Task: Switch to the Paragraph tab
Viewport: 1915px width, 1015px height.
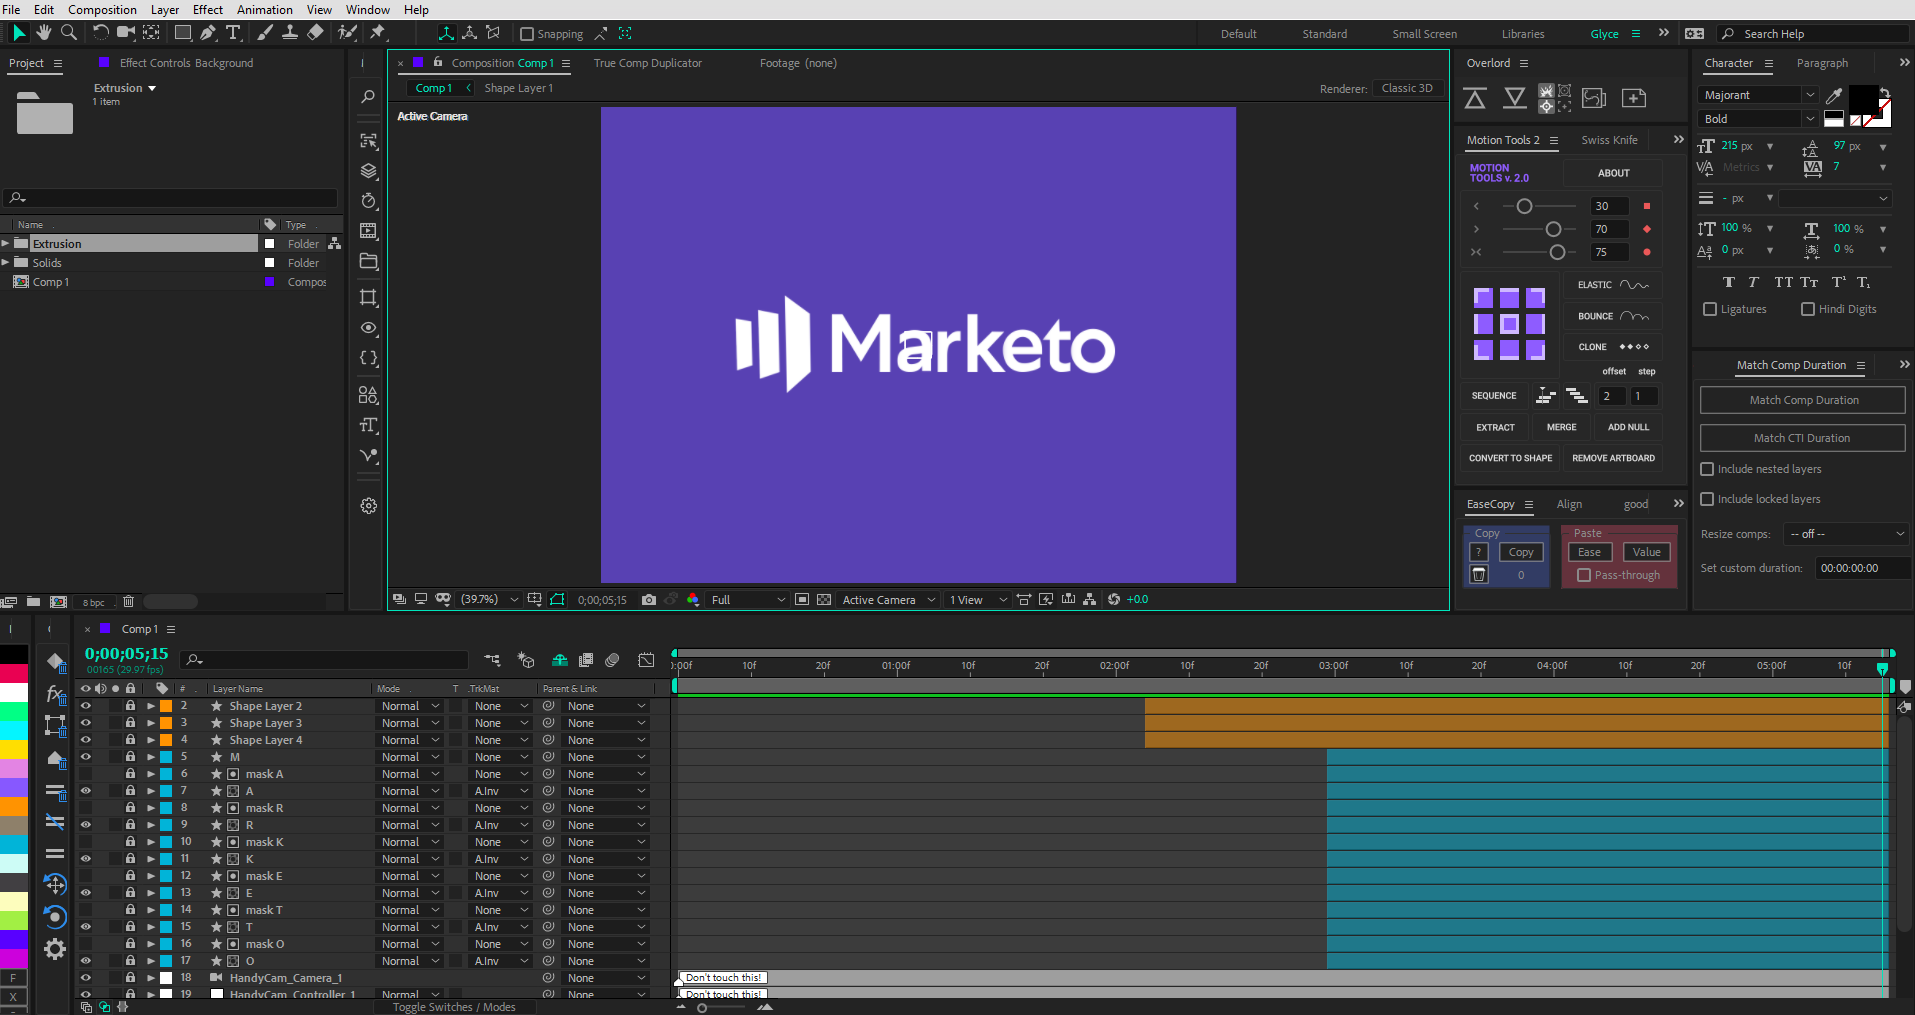Action: (1822, 63)
